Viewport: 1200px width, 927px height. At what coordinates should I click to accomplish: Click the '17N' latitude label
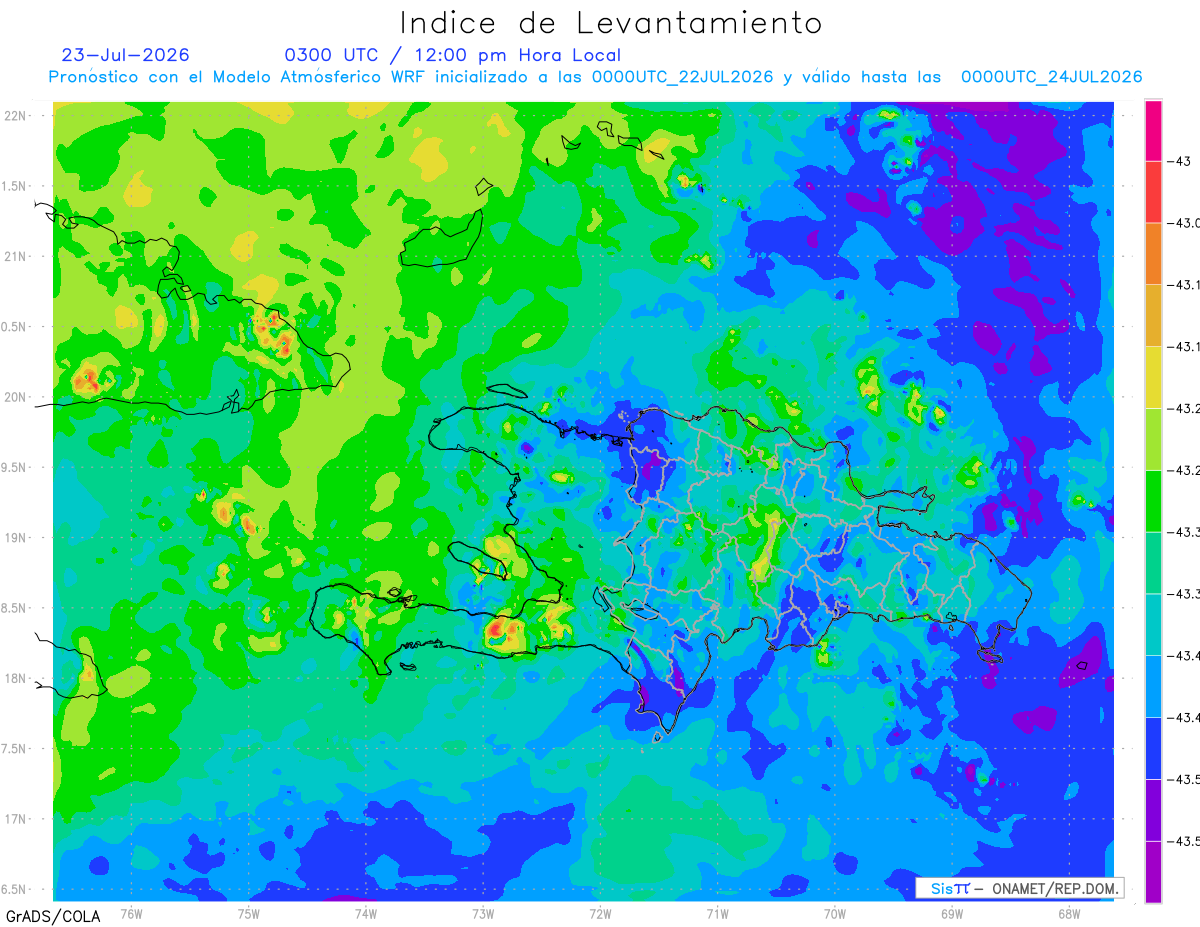coord(17,819)
